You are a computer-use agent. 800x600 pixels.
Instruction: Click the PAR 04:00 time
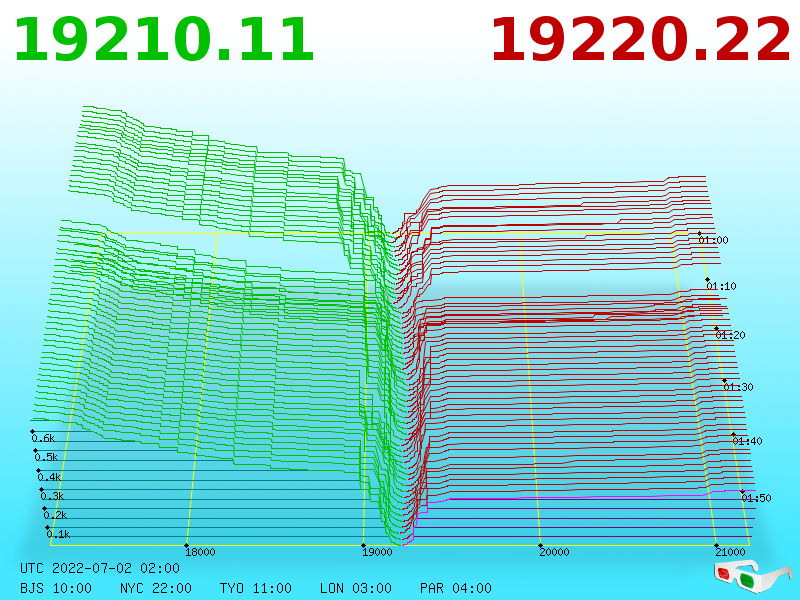coord(456,588)
